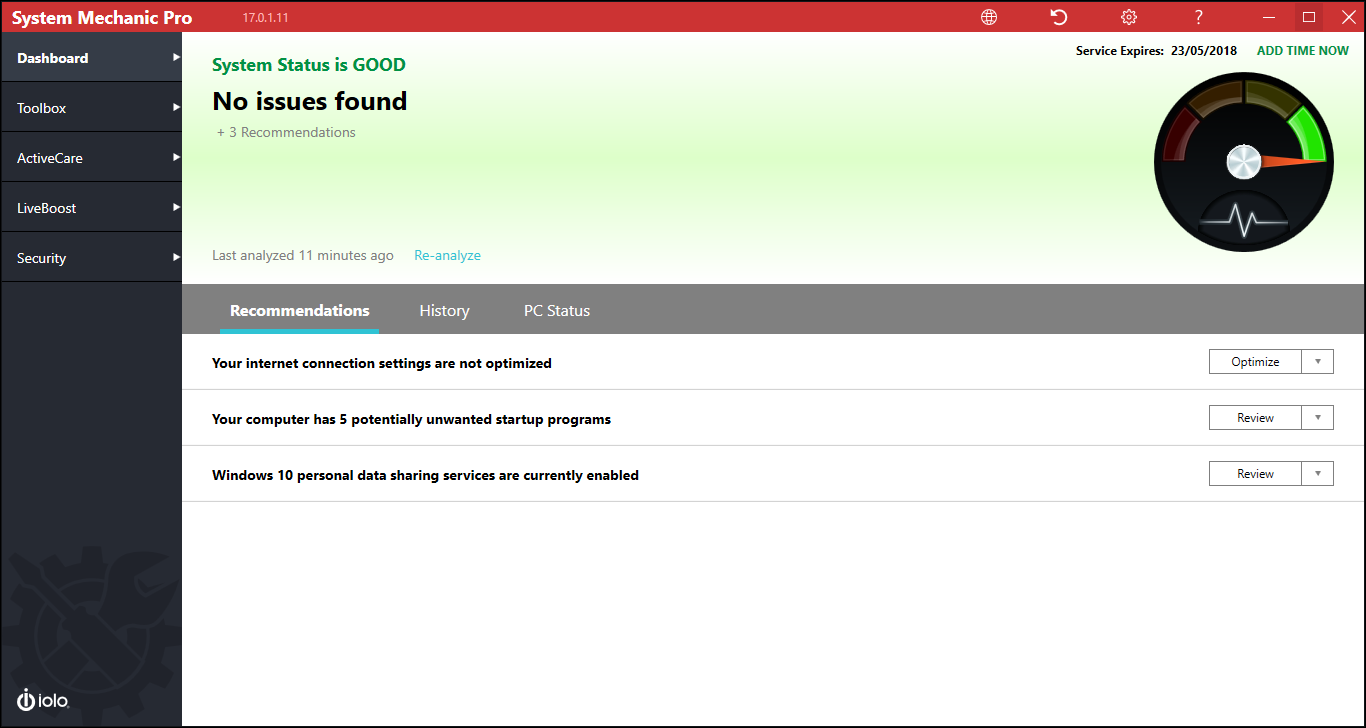This screenshot has height=728, width=1366.
Task: Open the Toolbox menu
Action: pyautogui.click(x=91, y=108)
